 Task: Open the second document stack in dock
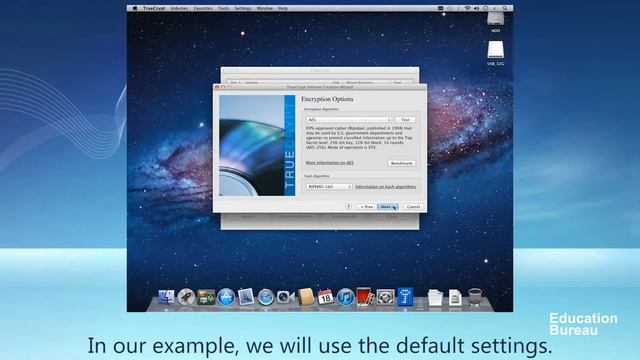click(455, 297)
